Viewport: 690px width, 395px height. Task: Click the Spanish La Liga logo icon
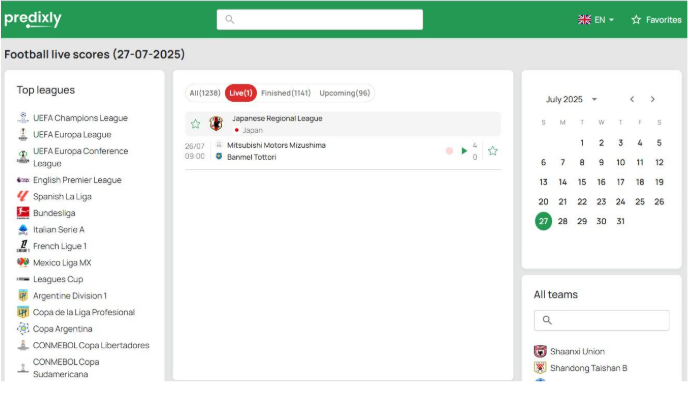(23, 196)
